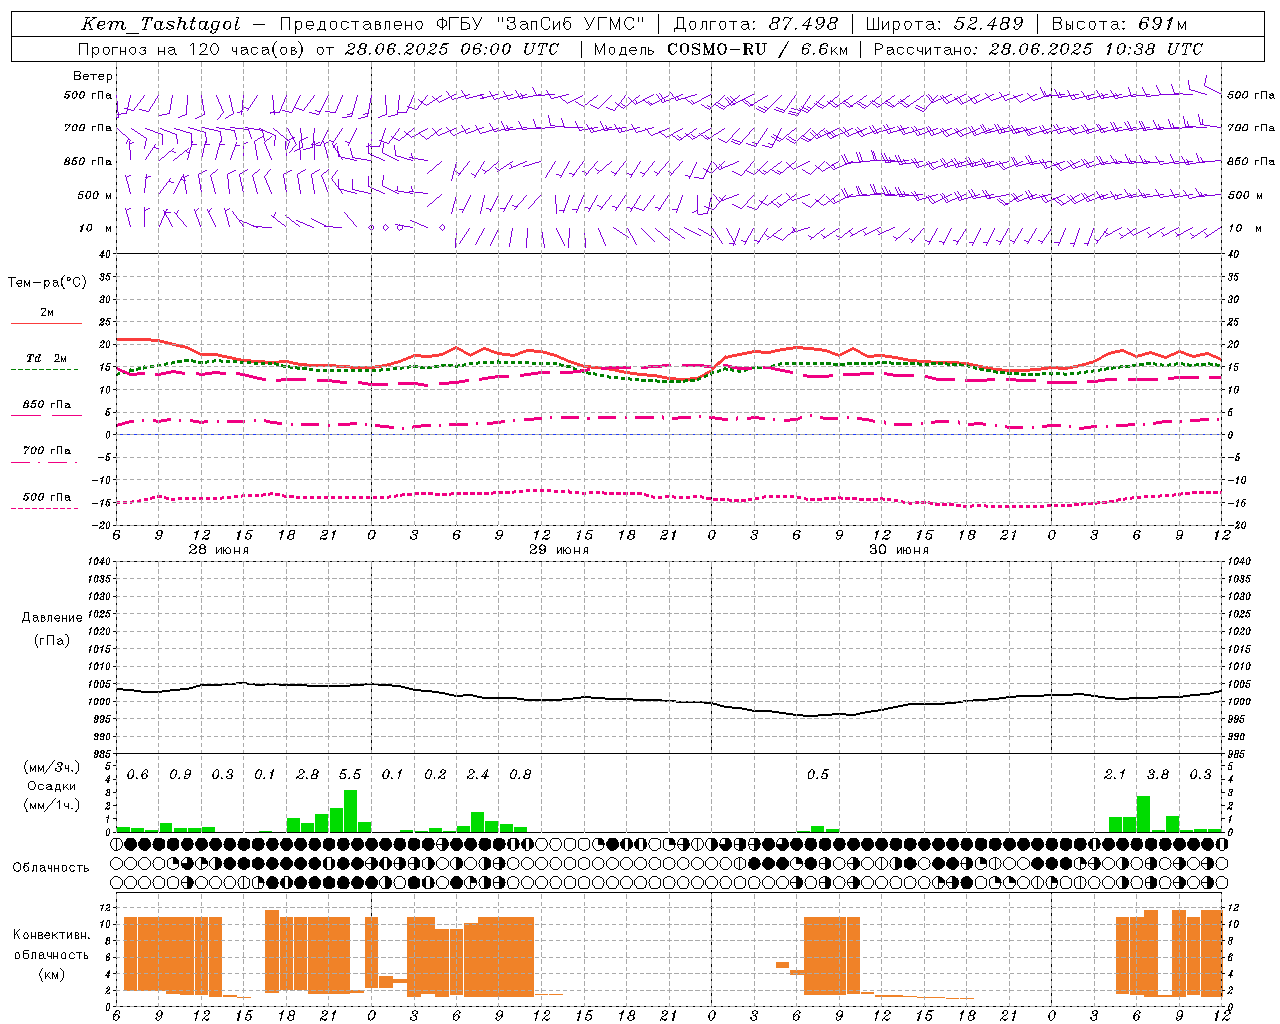Click 'Предоставлено ФГБУ "ЗапСиб УГМС"' provider text
The height and width of the screenshot is (1024, 1280).
463,25
